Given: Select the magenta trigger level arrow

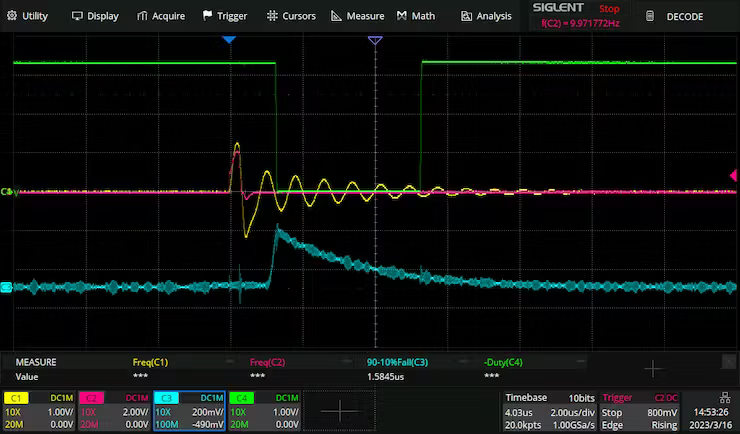Looking at the screenshot, I should tap(733, 176).
